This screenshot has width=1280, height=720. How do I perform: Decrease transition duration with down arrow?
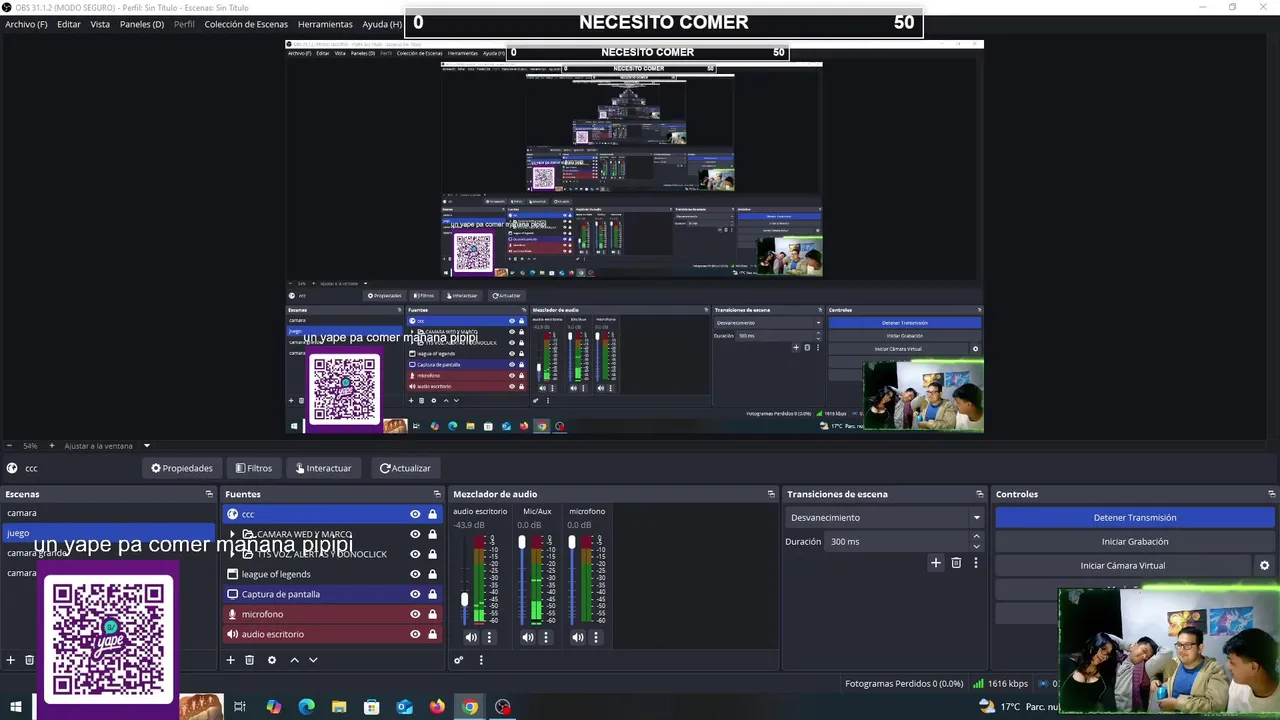976,547
